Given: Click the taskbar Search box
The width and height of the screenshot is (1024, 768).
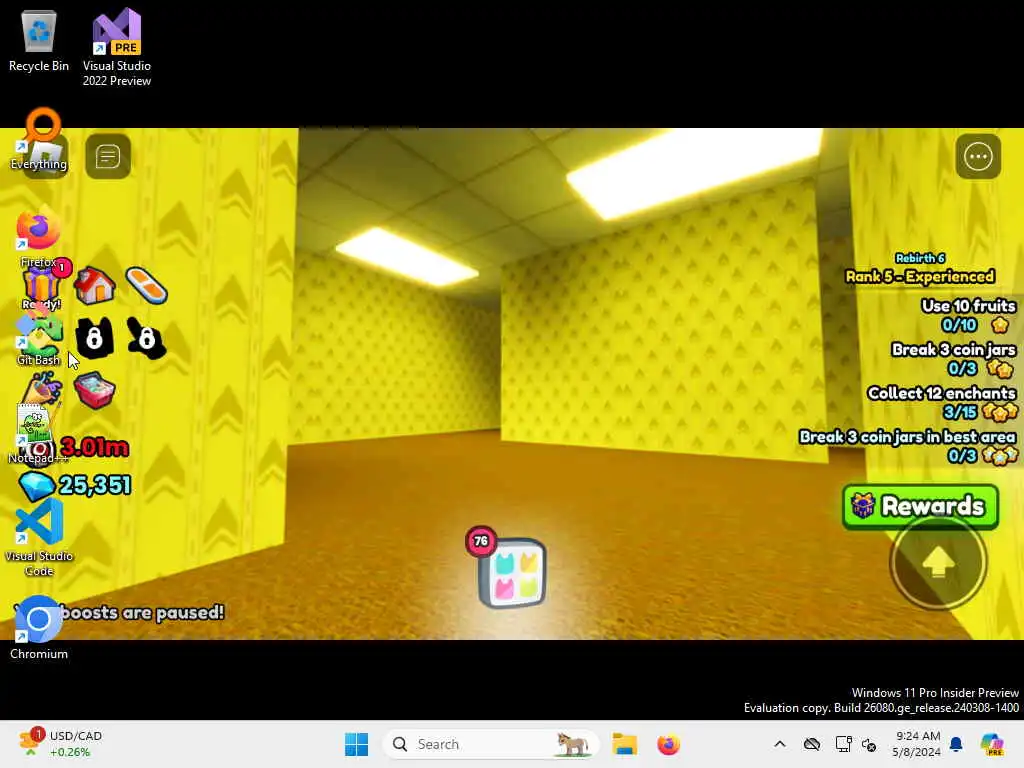Looking at the screenshot, I should click(491, 744).
